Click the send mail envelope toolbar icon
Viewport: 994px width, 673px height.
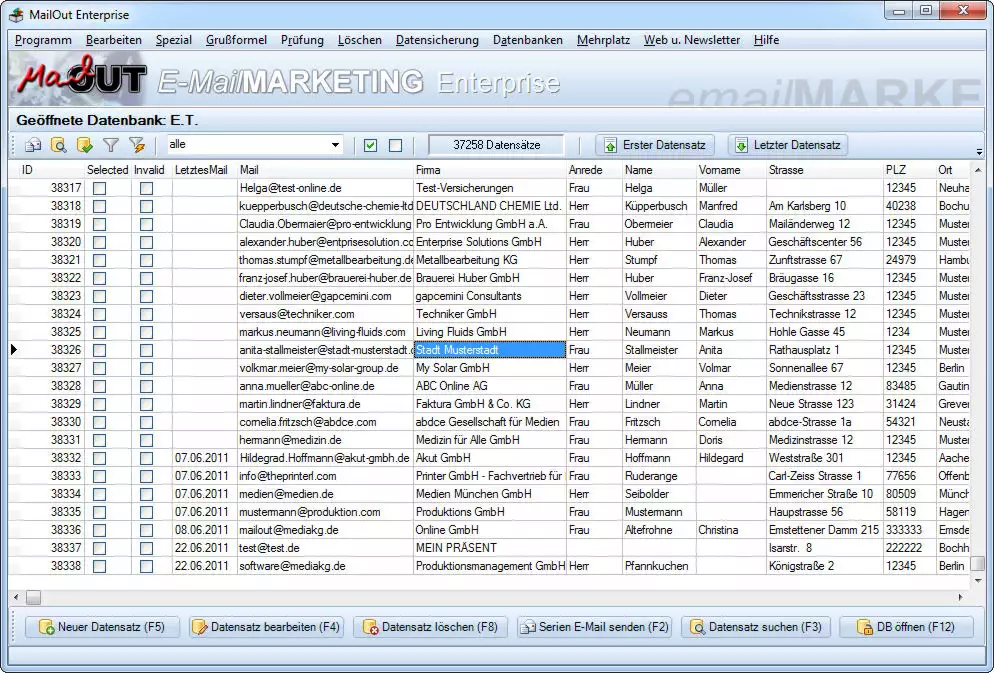point(33,145)
